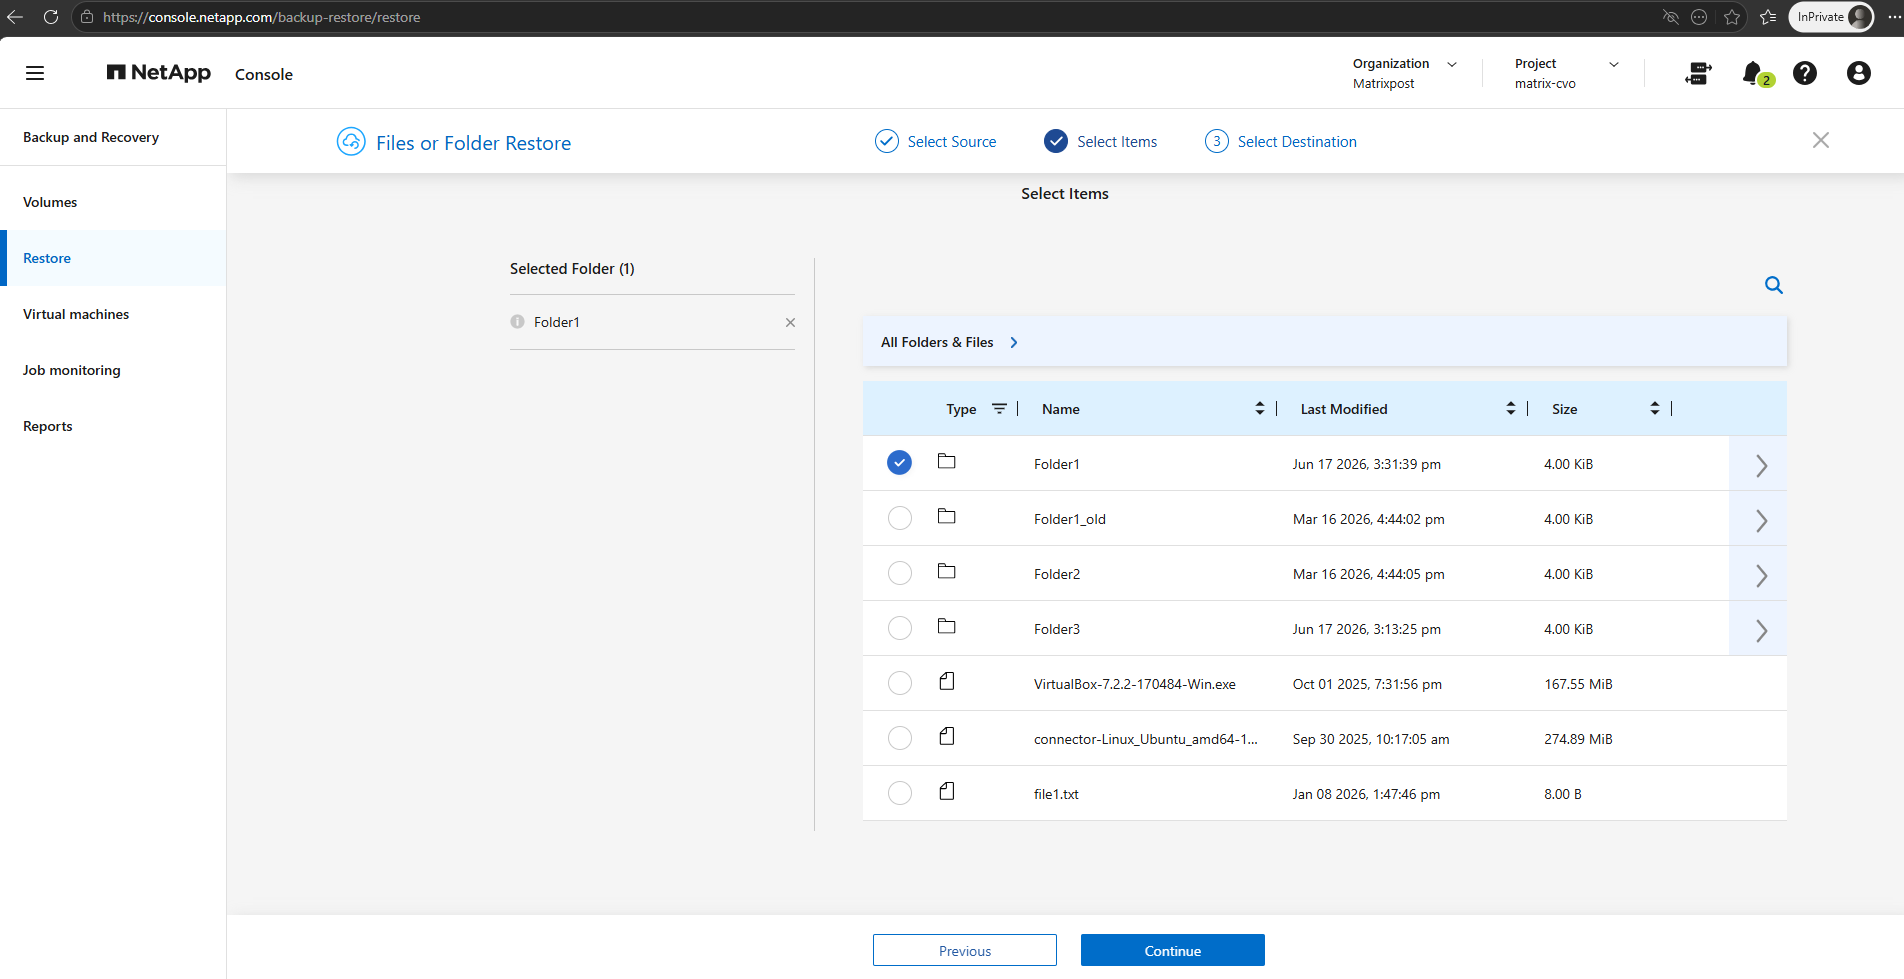Screen dimensions: 1904x979
Task: Click the 167.55 MiB size value
Action: (x=1578, y=684)
